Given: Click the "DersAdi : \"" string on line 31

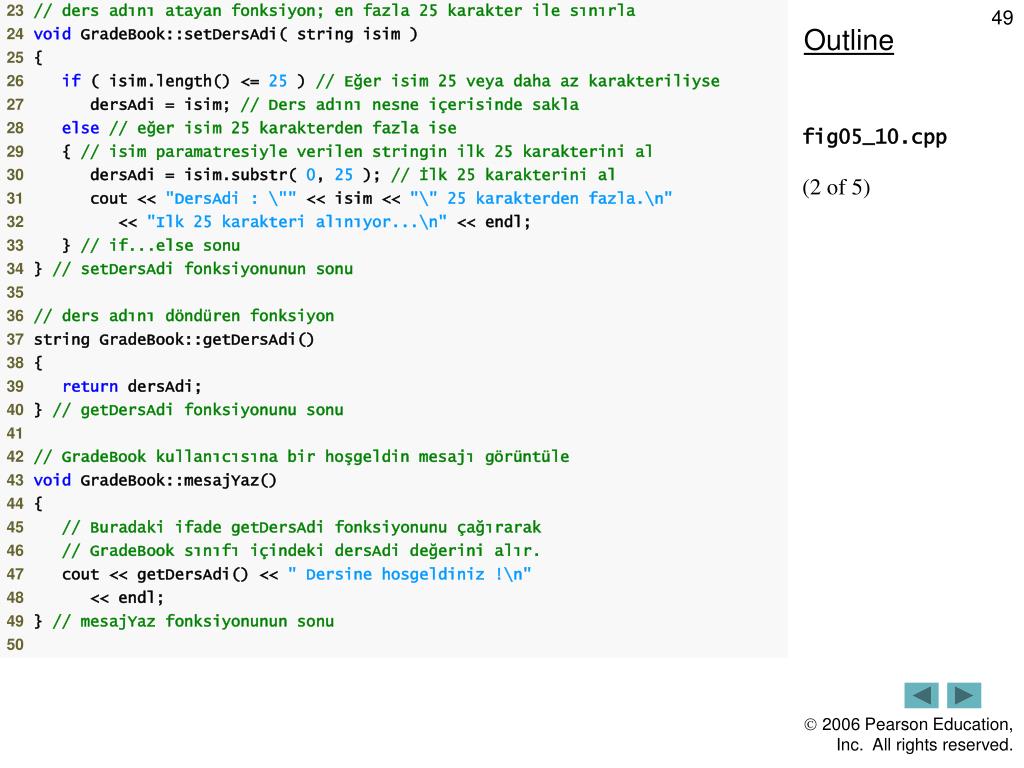Looking at the screenshot, I should click(x=231, y=199).
